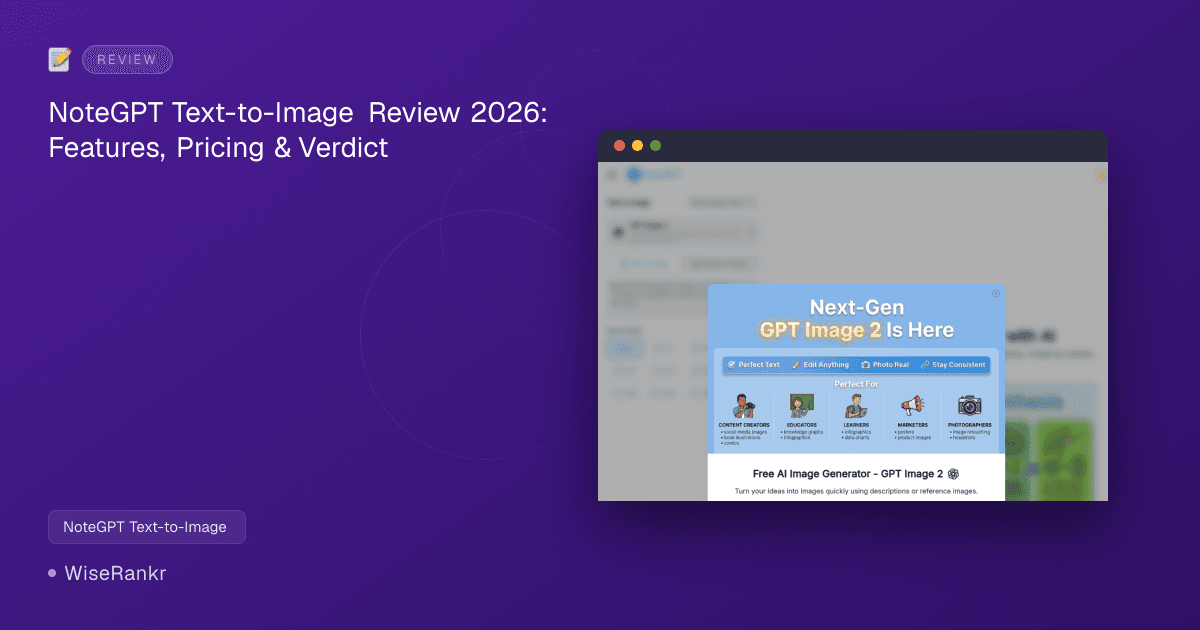Click the Photographers camera icon
This screenshot has height=630, width=1200.
[x=969, y=405]
